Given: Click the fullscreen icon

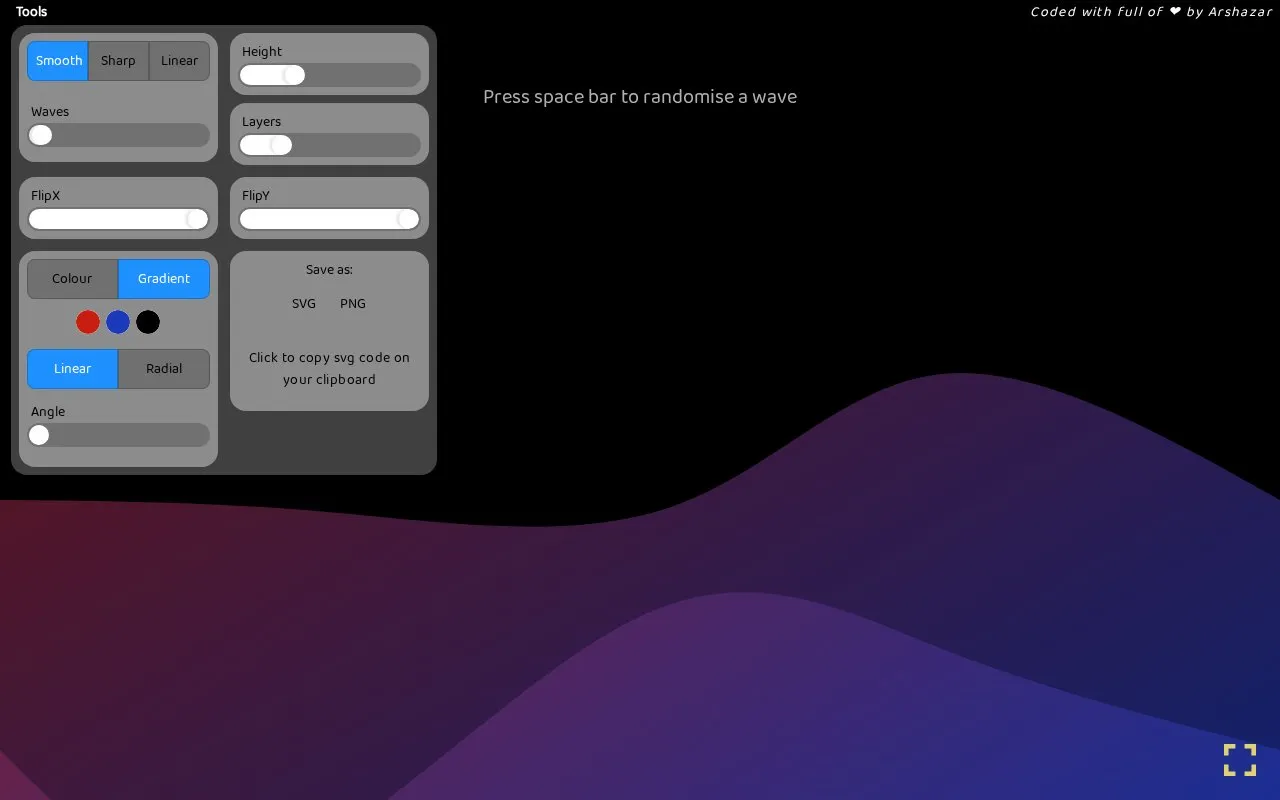Looking at the screenshot, I should tap(1240, 760).
